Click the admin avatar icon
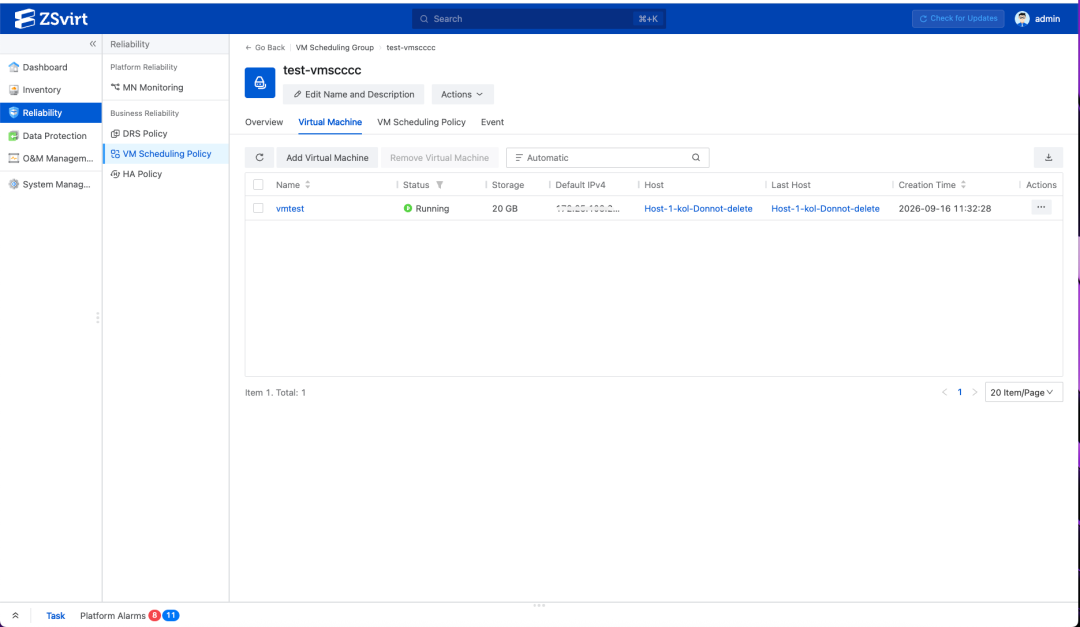 coord(1022,19)
